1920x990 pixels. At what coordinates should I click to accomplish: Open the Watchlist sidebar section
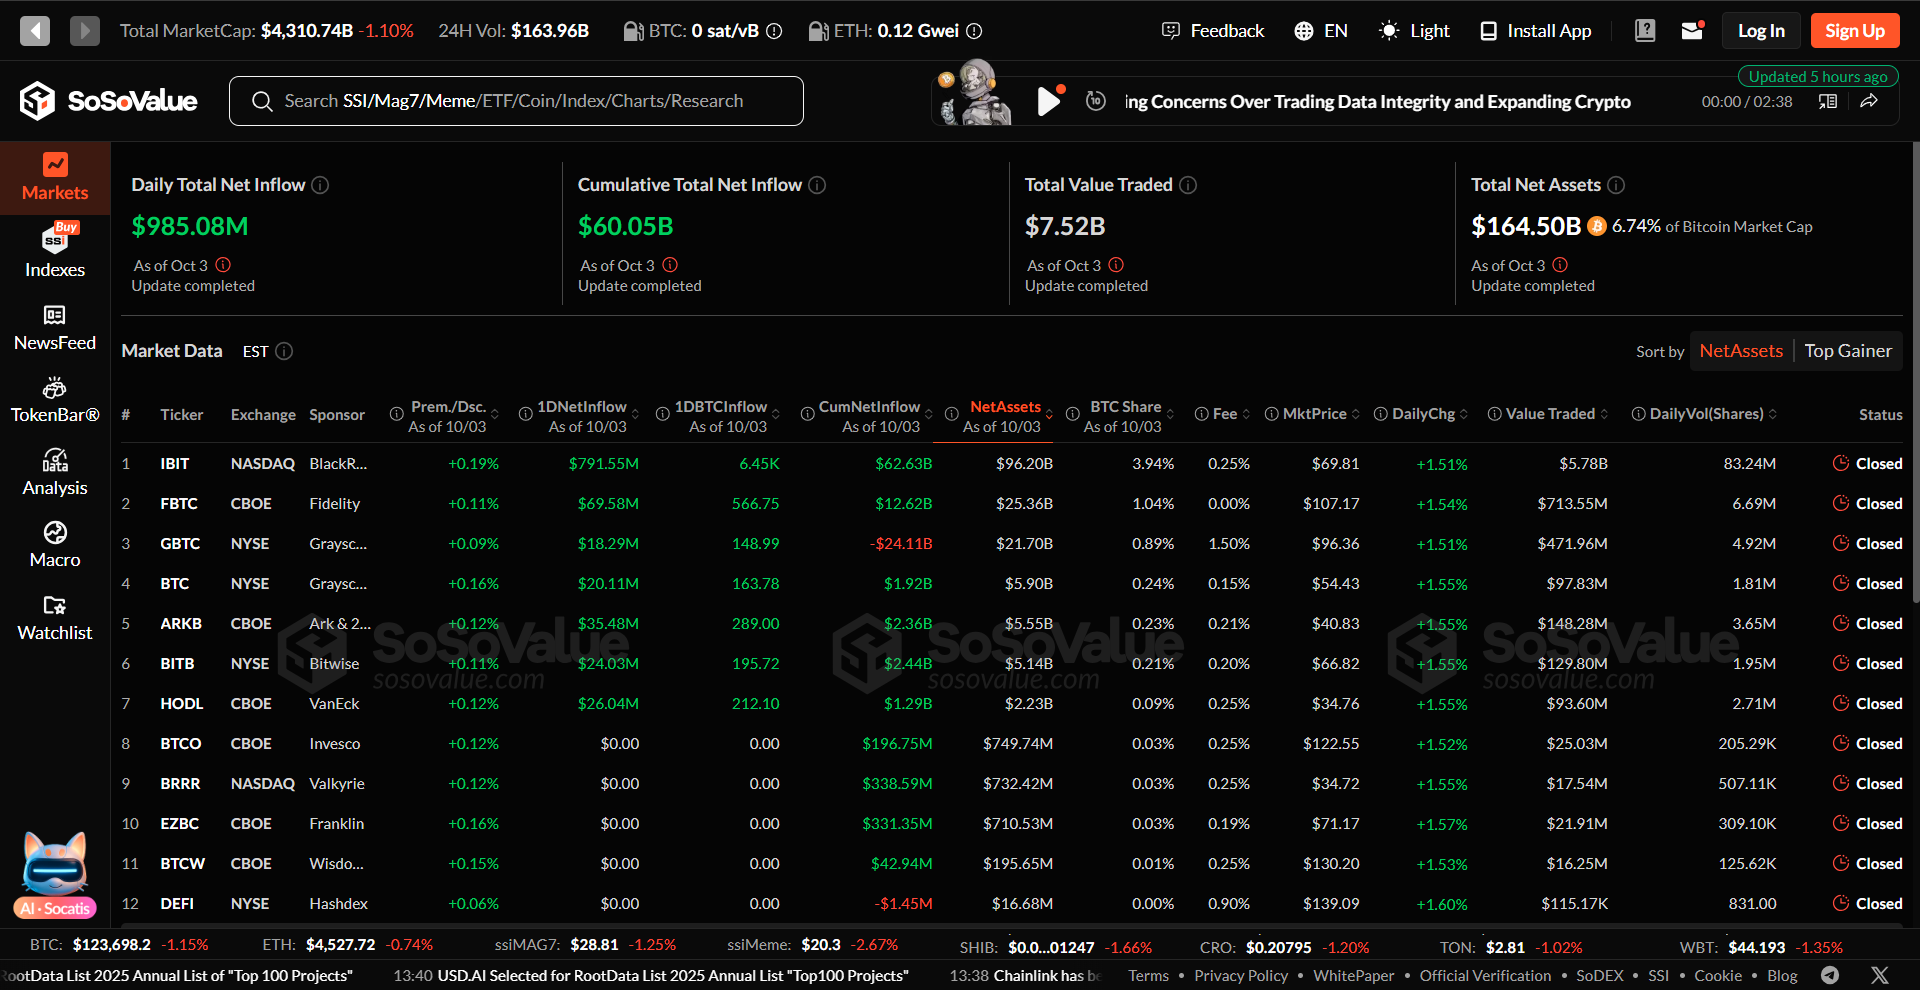[55, 618]
